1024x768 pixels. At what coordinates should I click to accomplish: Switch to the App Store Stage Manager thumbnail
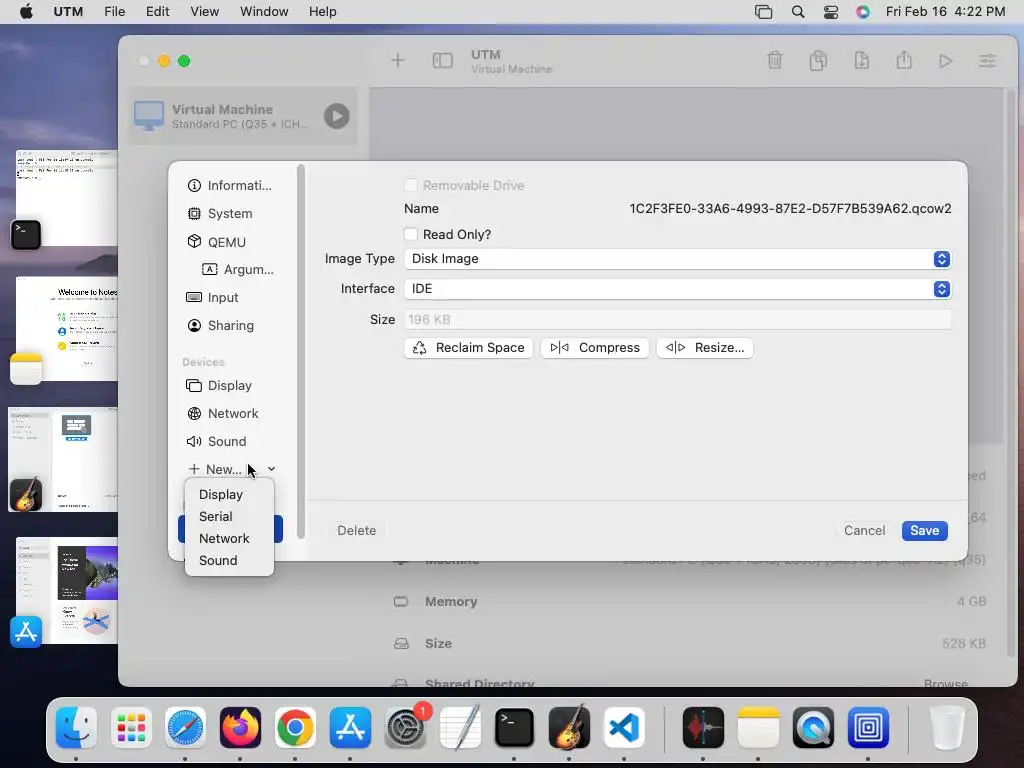click(x=65, y=591)
